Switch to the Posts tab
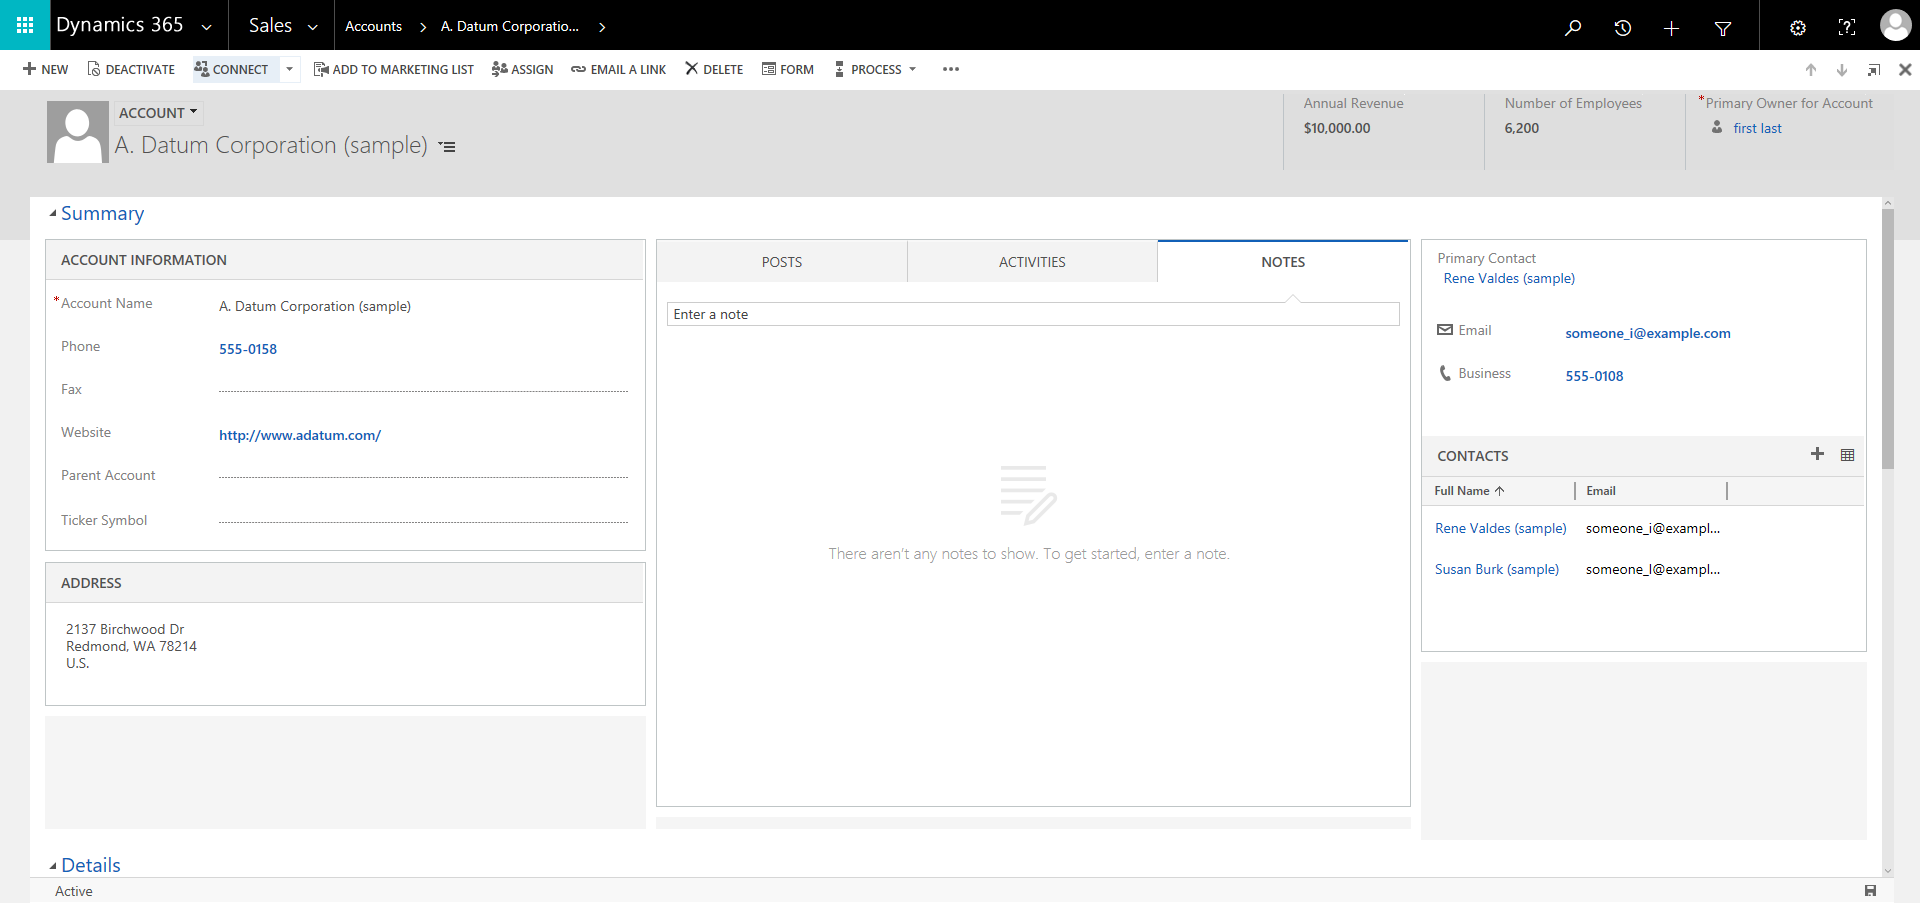 coord(781,262)
